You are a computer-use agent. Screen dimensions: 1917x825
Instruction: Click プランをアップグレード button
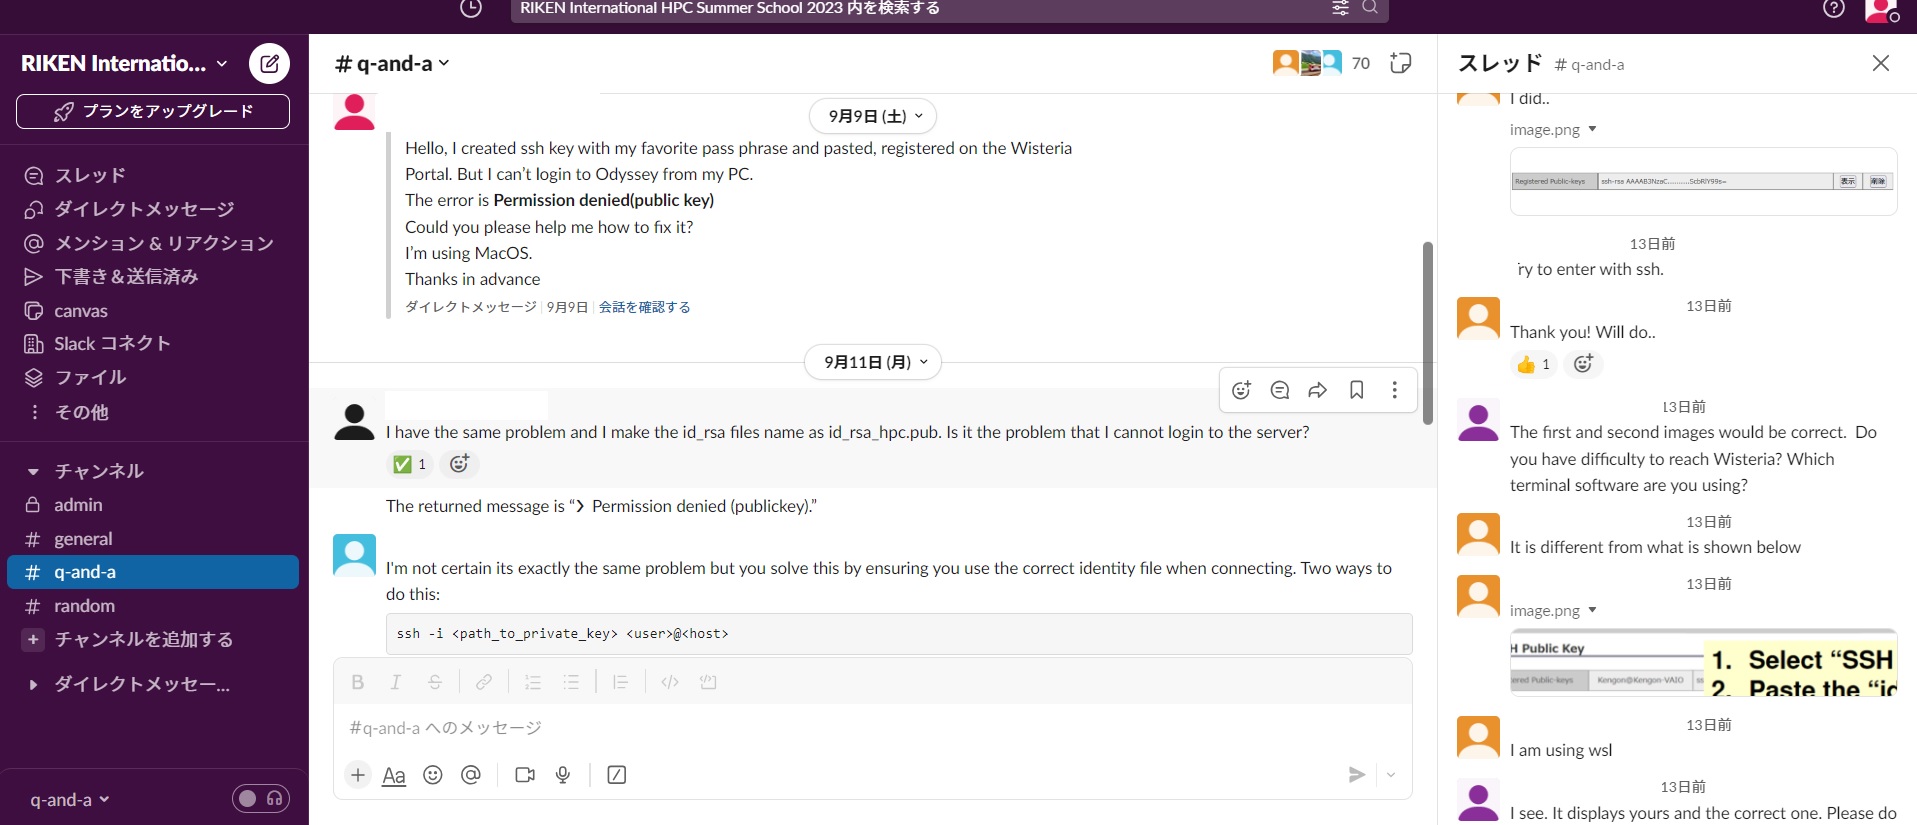(x=153, y=111)
